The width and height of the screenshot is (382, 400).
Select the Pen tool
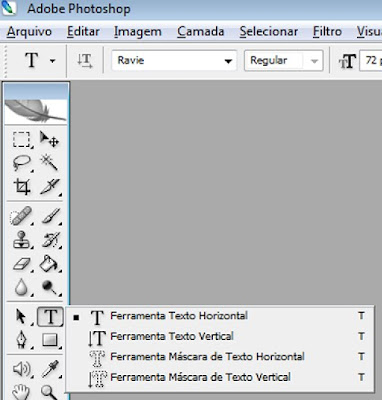tap(21, 339)
